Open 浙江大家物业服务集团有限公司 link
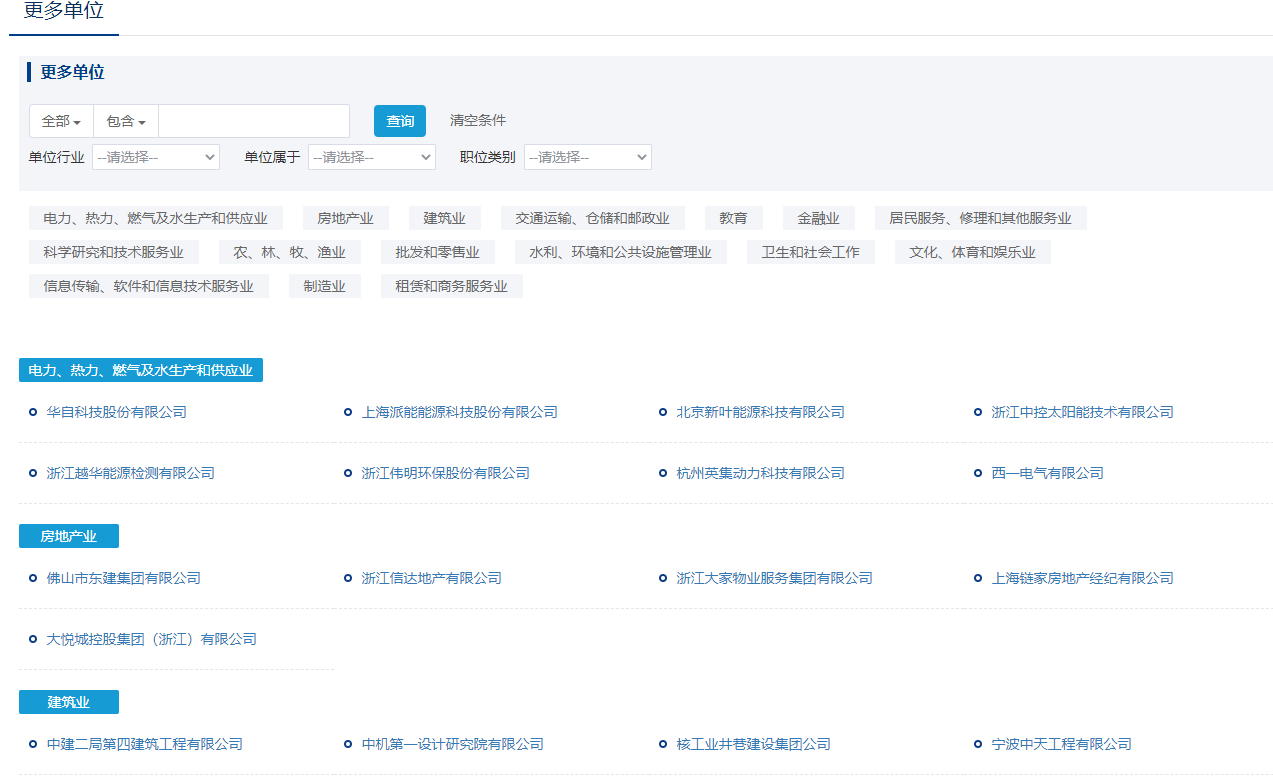Screen dimensions: 1273x778 pyautogui.click(x=775, y=578)
